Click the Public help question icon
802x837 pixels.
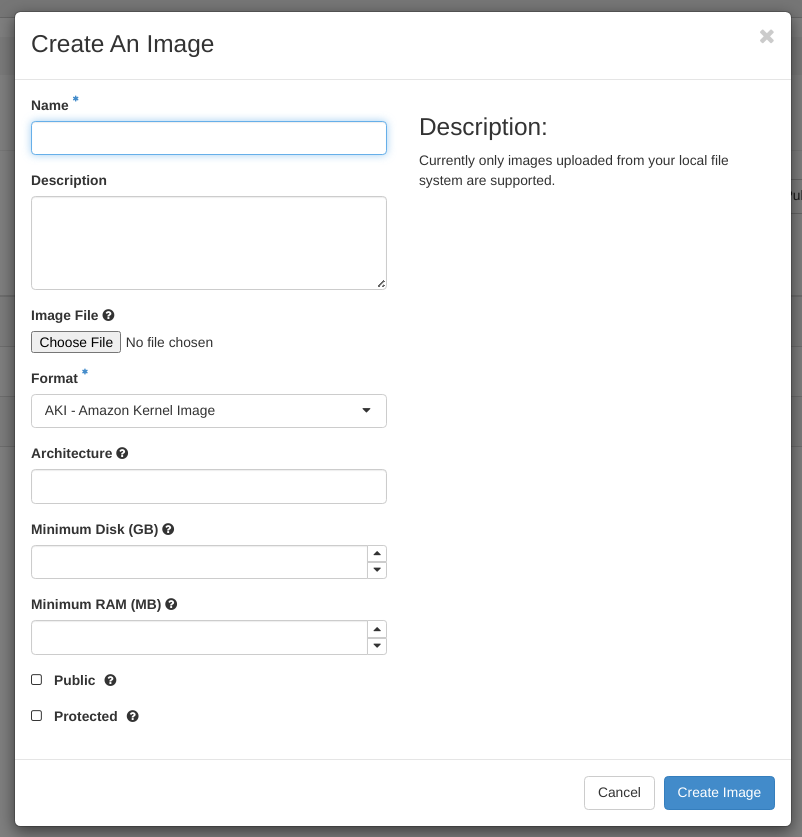pyautogui.click(x=110, y=680)
